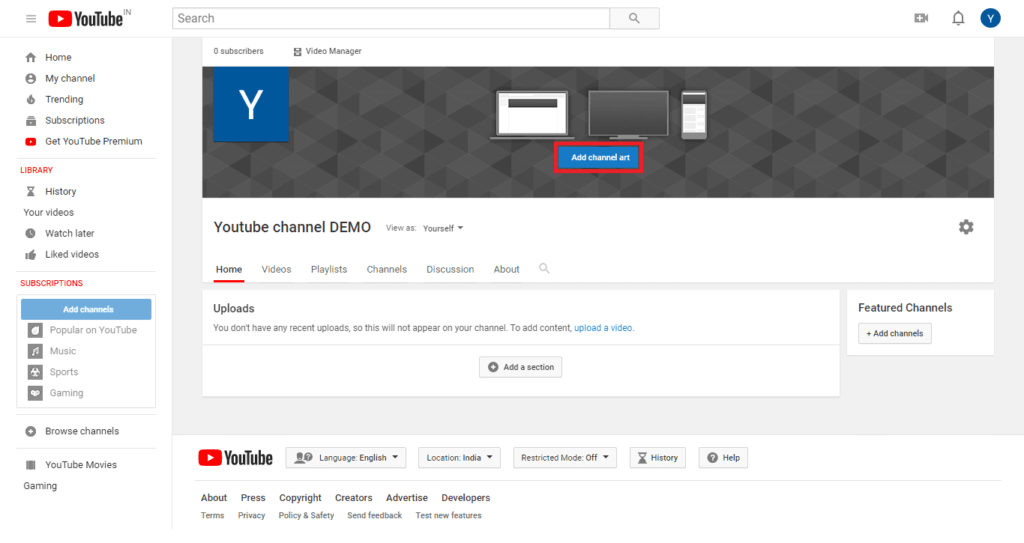The width and height of the screenshot is (1024, 543).
Task: Click the Subscriptions icon in sidebar
Action: (31, 120)
